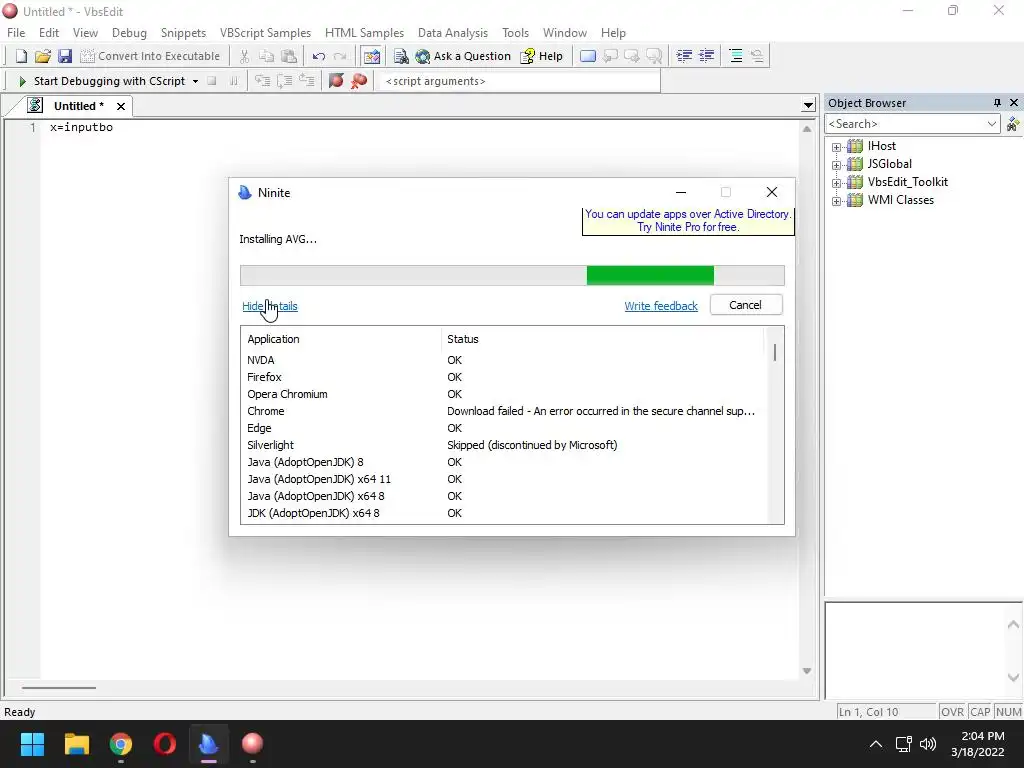Click the stop debugging square icon
1024x768 pixels.
(x=212, y=81)
